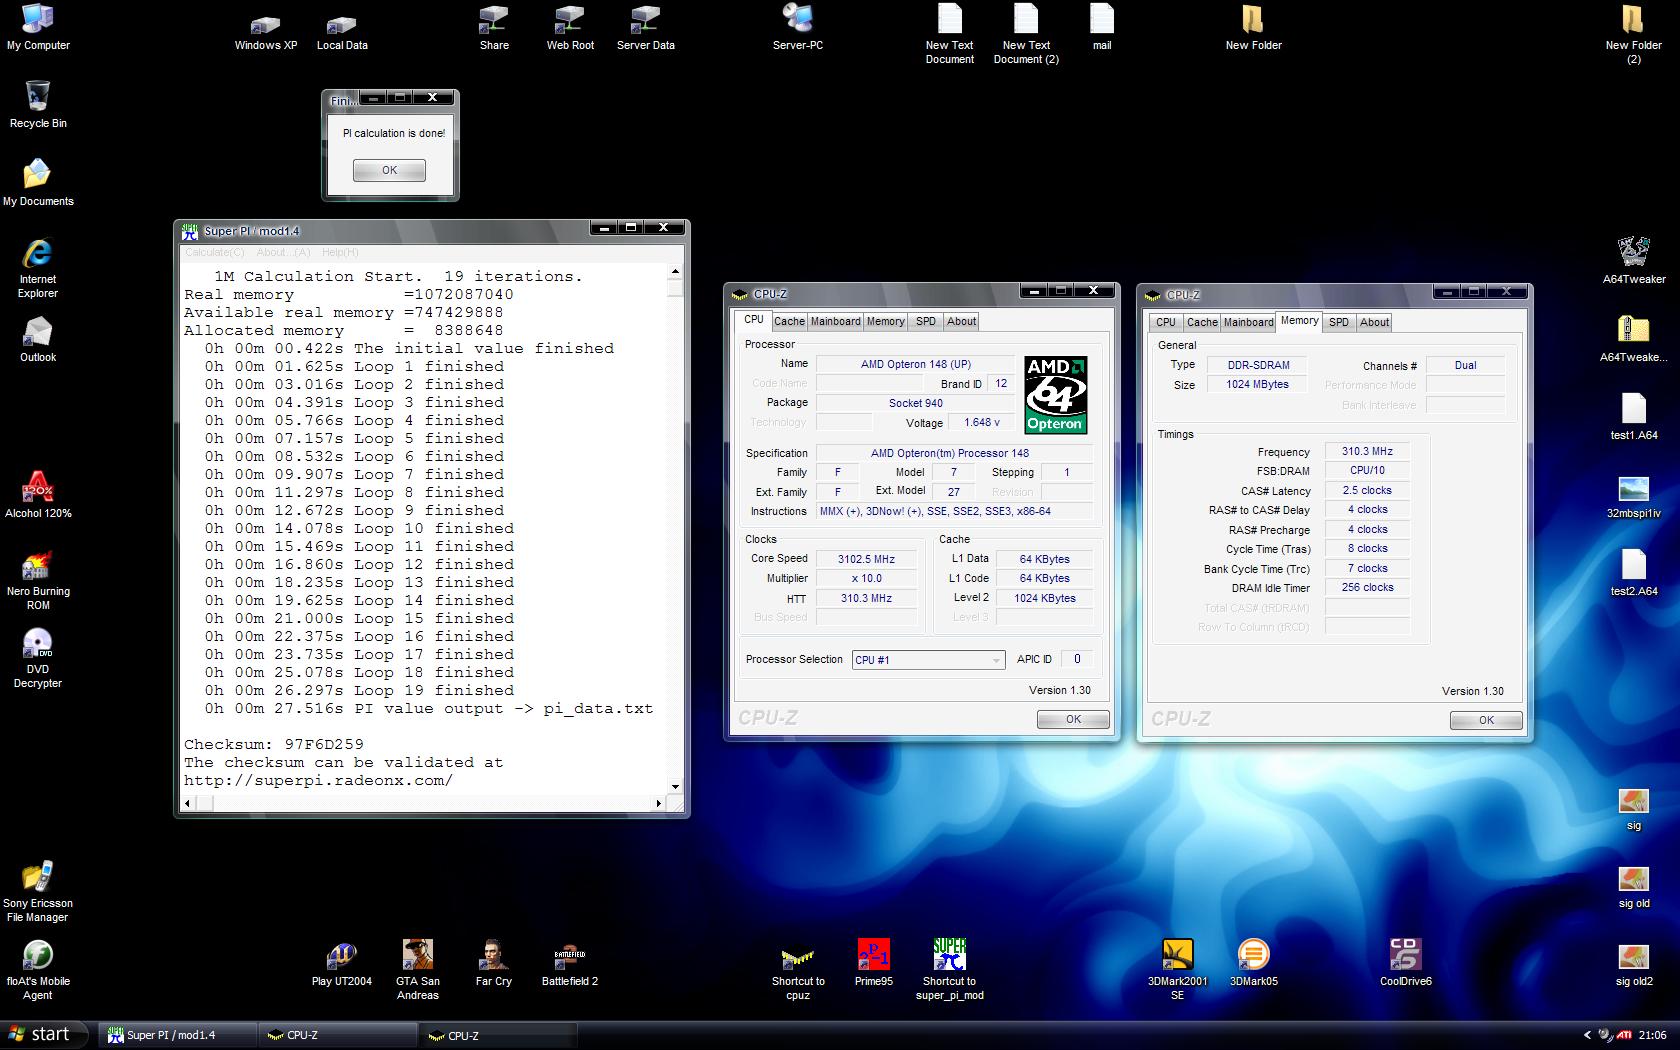
Task: Open the Share network drive icon
Action: pyautogui.click(x=494, y=27)
